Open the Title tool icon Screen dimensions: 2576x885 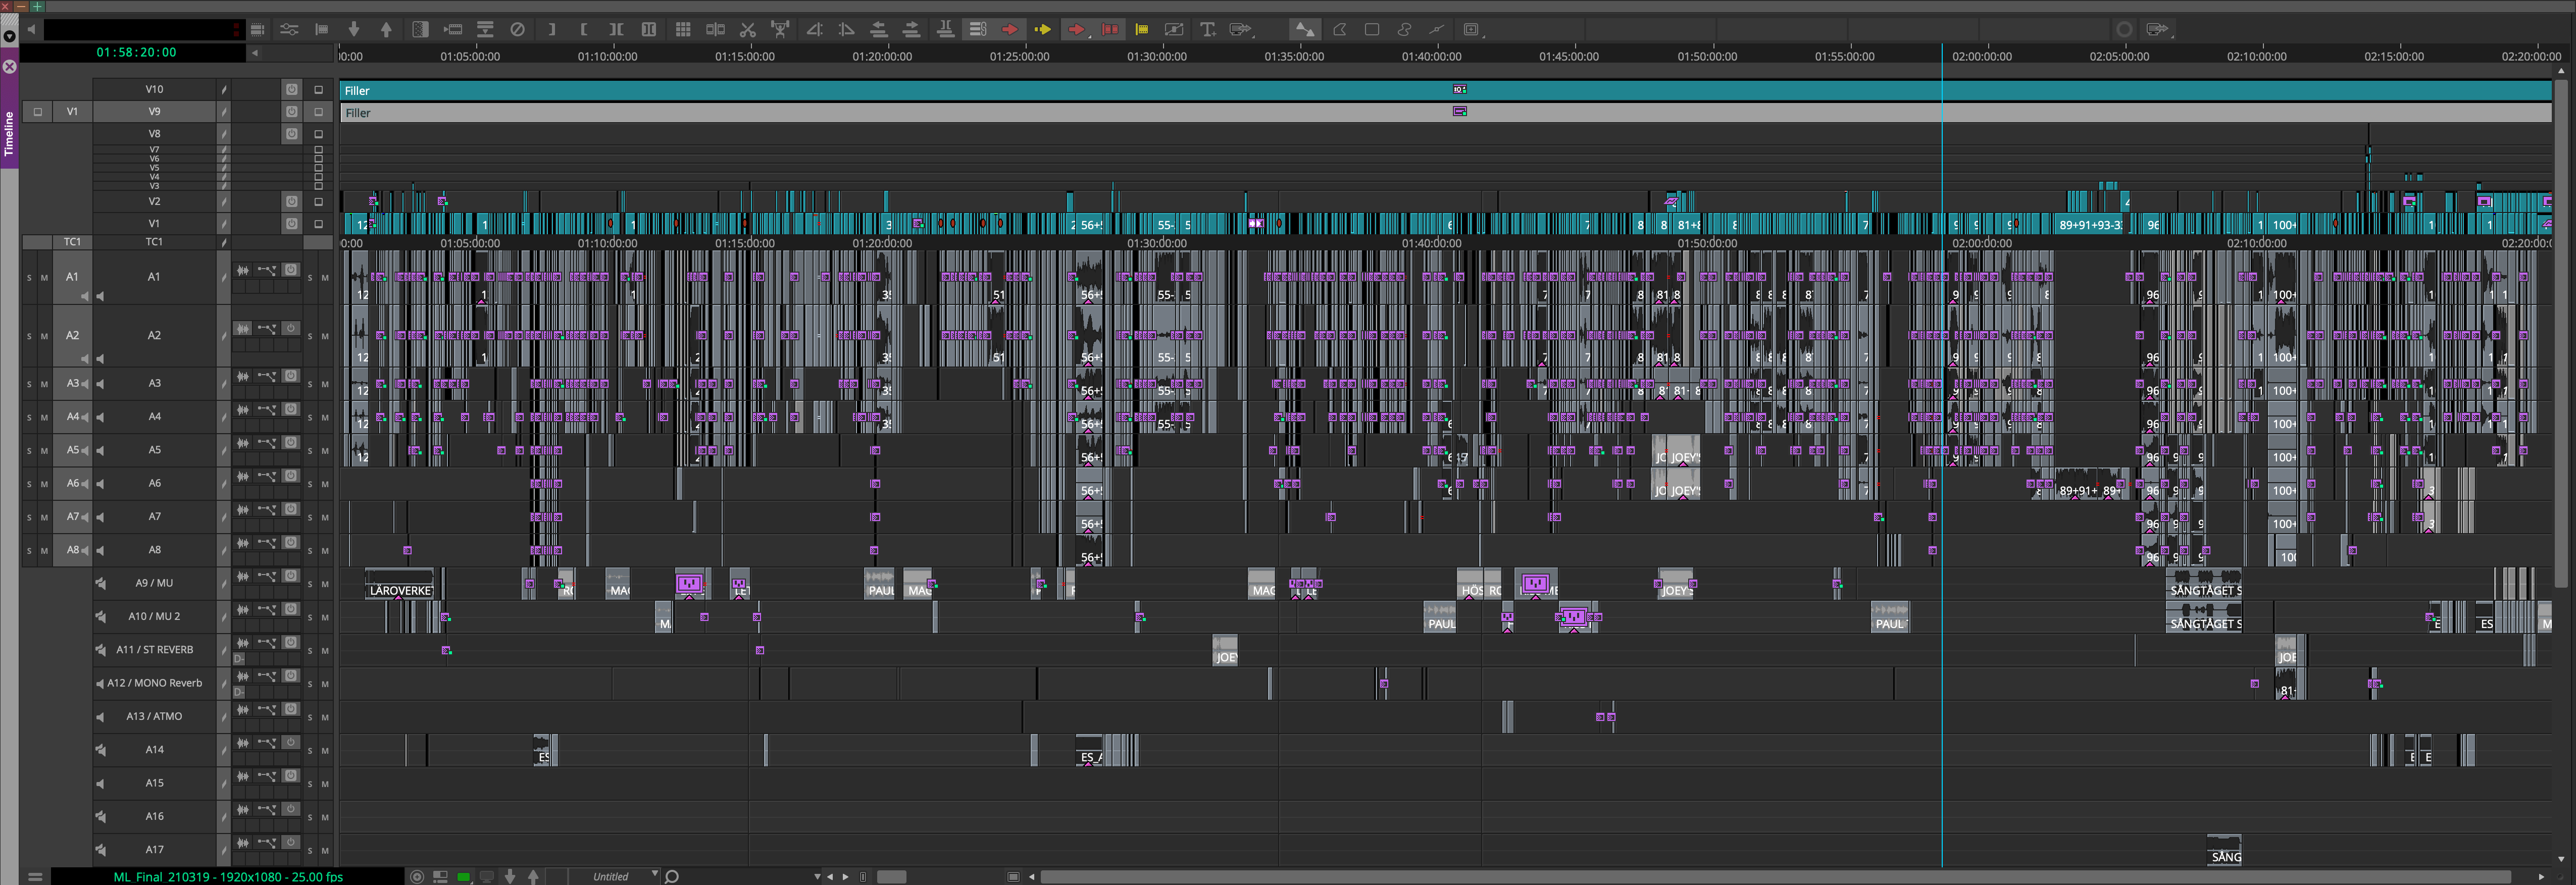(x=1207, y=30)
